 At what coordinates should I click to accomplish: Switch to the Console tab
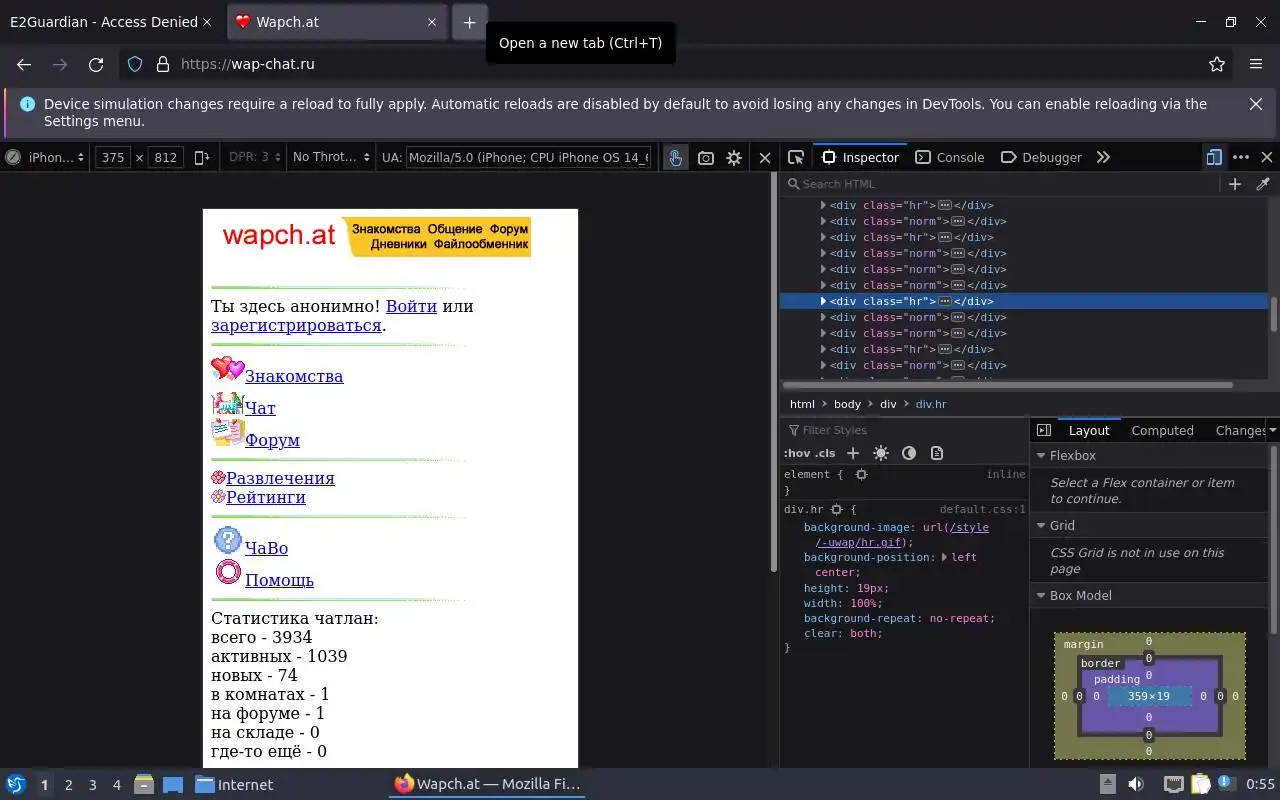(x=949, y=157)
